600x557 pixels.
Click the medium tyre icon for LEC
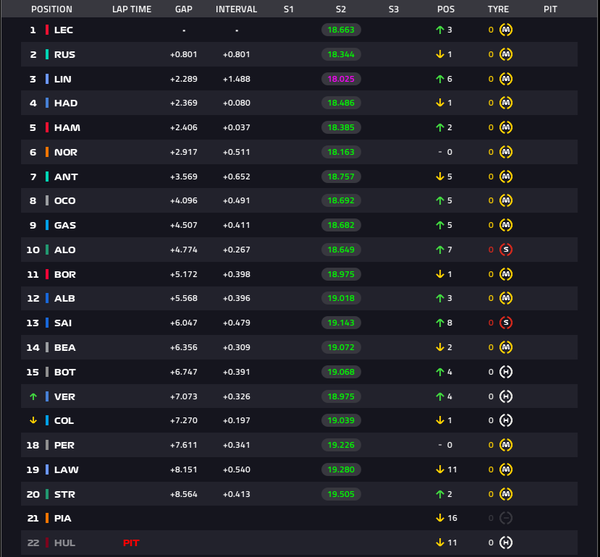(x=505, y=30)
